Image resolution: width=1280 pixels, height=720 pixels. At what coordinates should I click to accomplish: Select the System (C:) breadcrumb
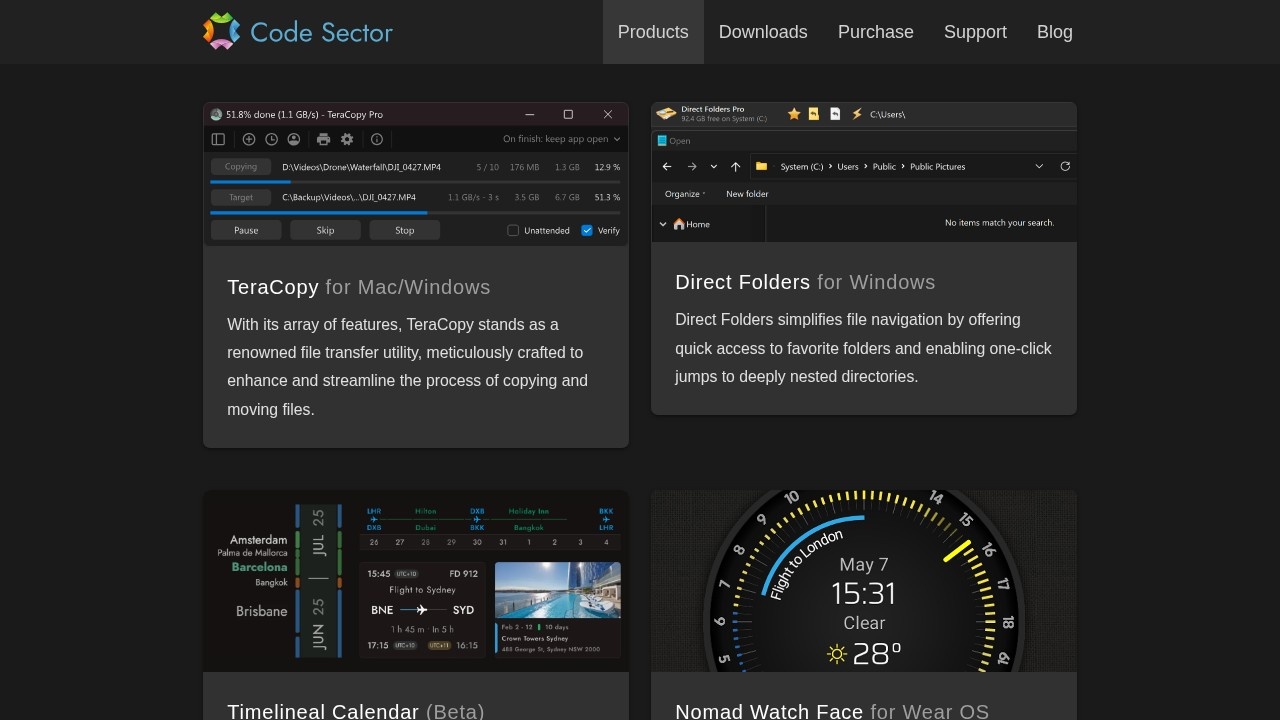click(802, 167)
